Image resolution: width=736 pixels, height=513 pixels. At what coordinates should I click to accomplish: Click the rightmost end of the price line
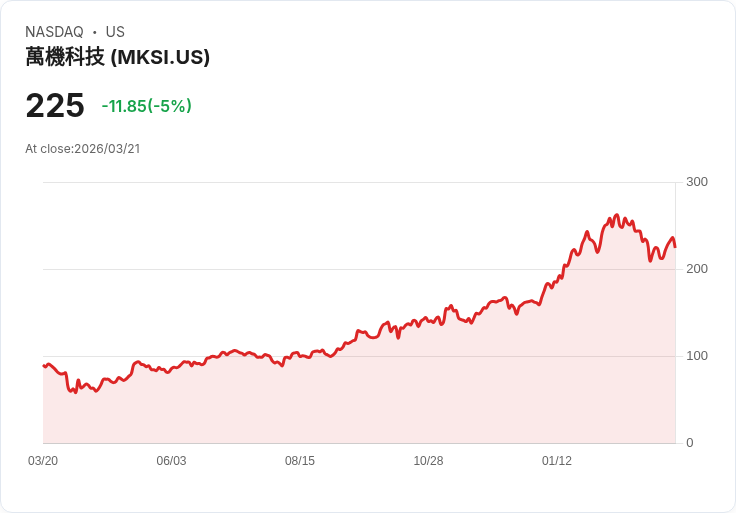tap(675, 247)
